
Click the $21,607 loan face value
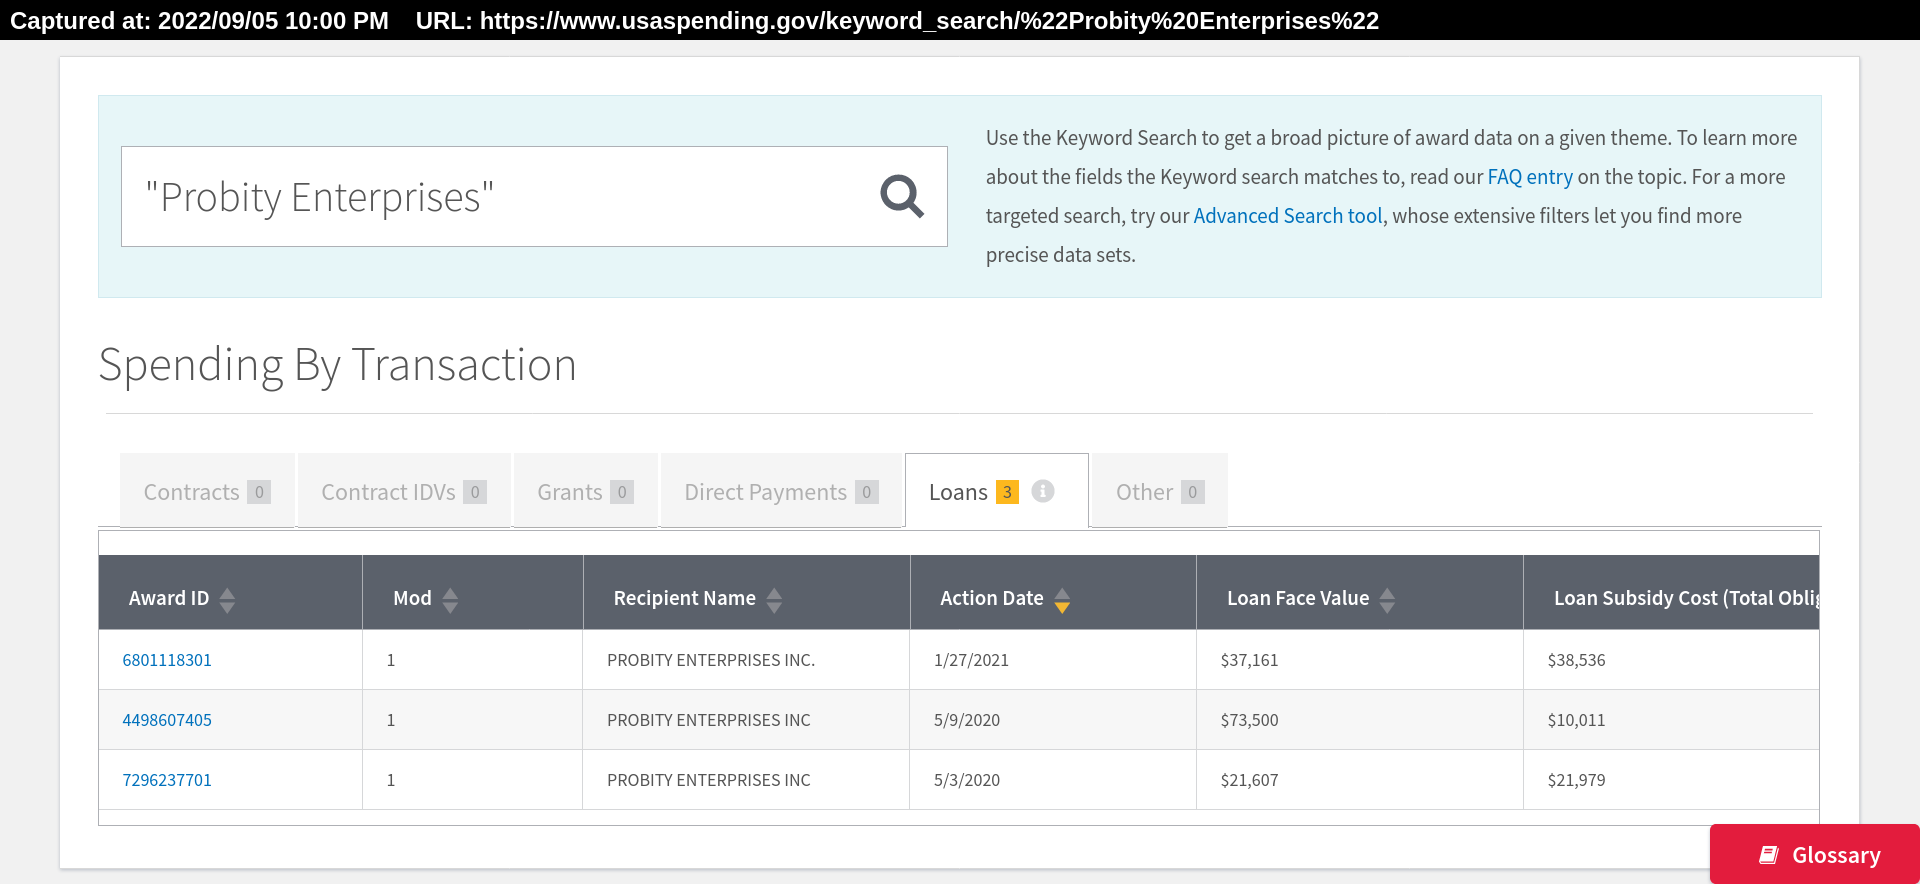[x=1249, y=780]
